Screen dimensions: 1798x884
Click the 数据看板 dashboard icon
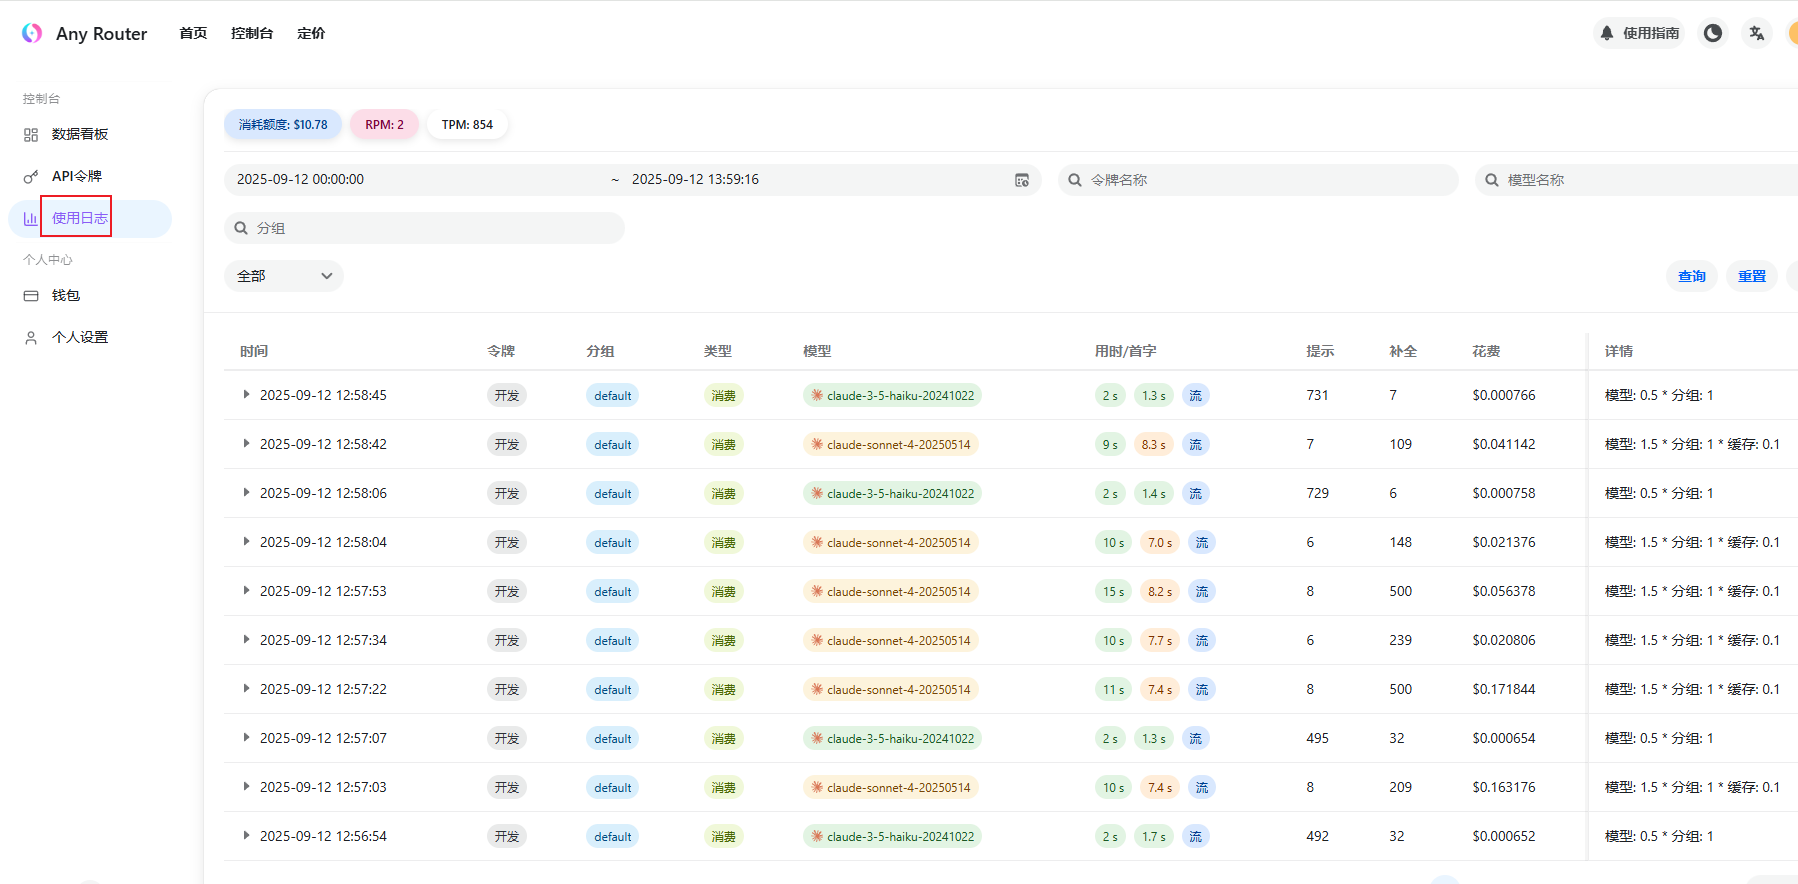pyautogui.click(x=31, y=135)
